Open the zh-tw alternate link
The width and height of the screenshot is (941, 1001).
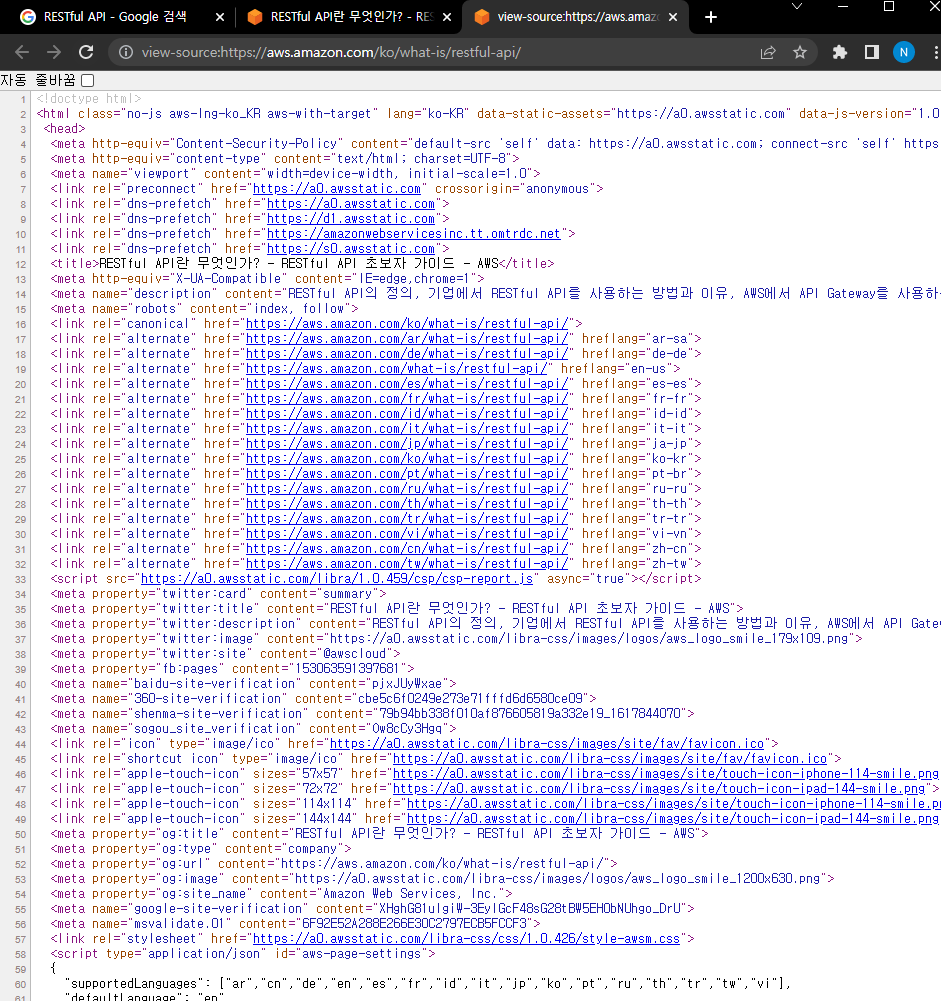pos(407,564)
